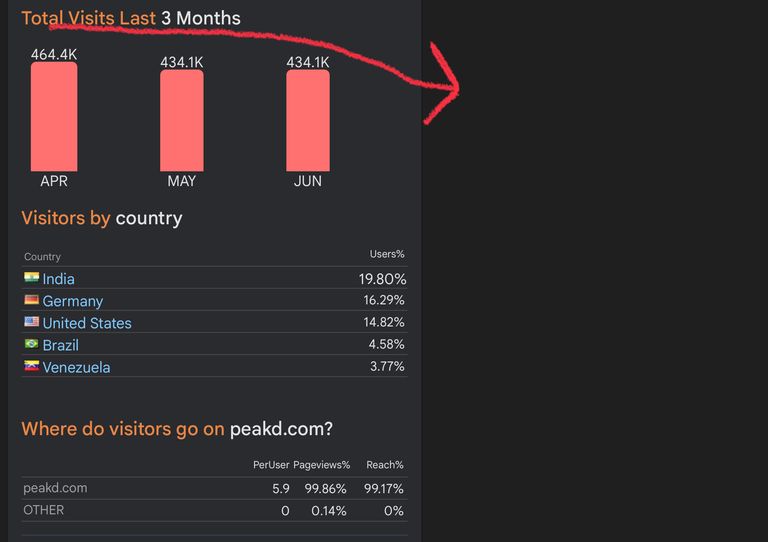Click the United States flag icon
Viewport: 768px width, 542px height.
[x=31, y=322]
